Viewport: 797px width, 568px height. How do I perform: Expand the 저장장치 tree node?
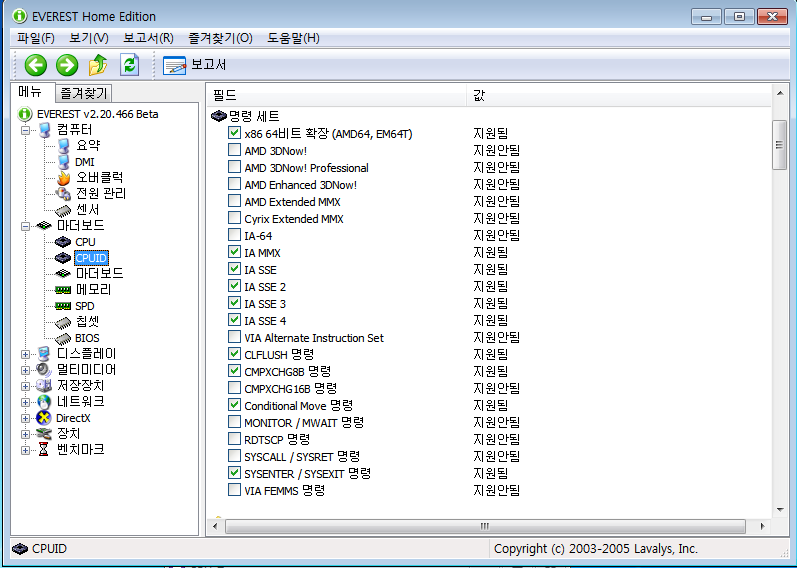tap(25, 386)
